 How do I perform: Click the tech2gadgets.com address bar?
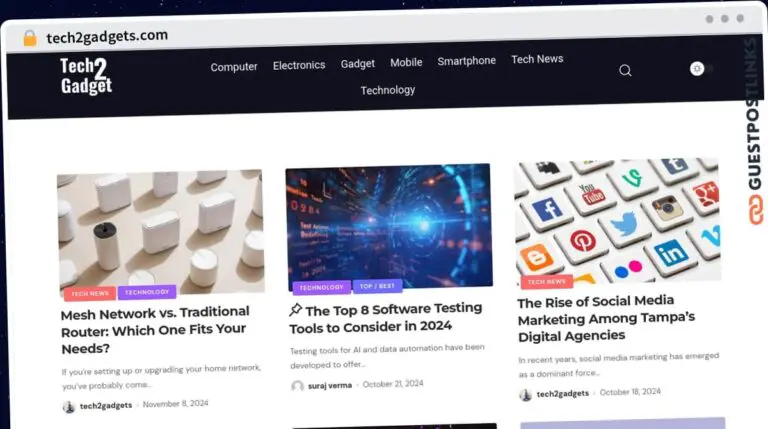(x=107, y=36)
